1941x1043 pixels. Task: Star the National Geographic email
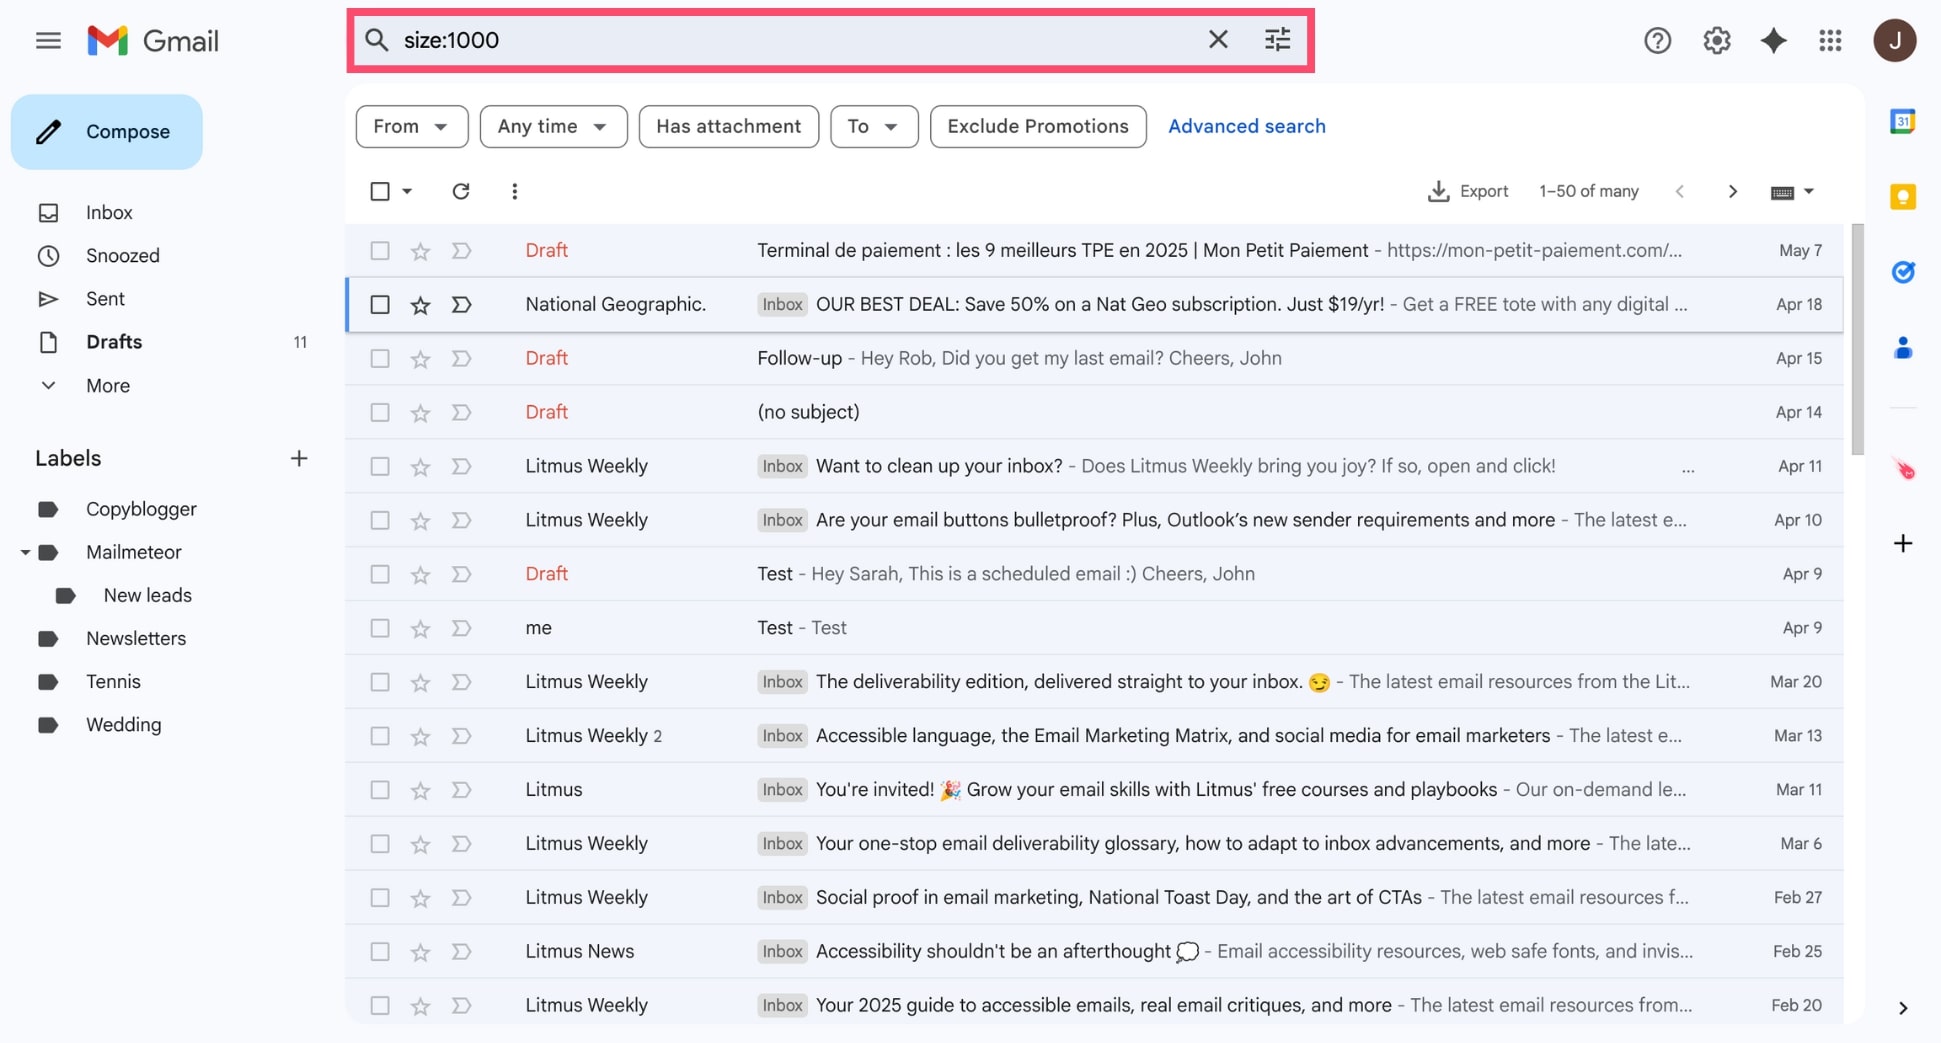click(420, 305)
